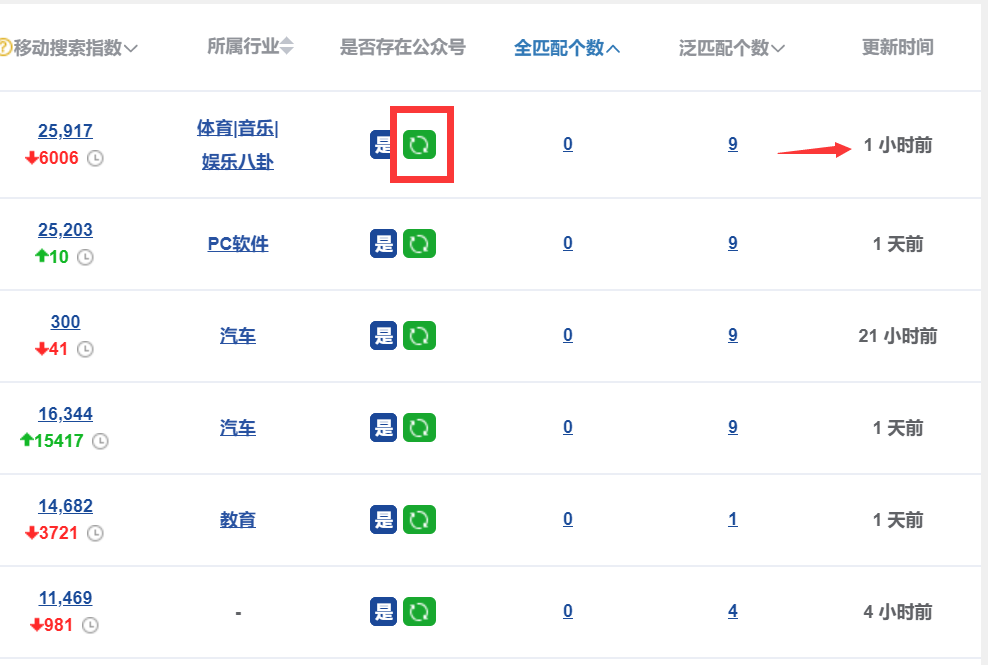
Task: Click the clock icon next to the 300 index
Action: tap(84, 350)
